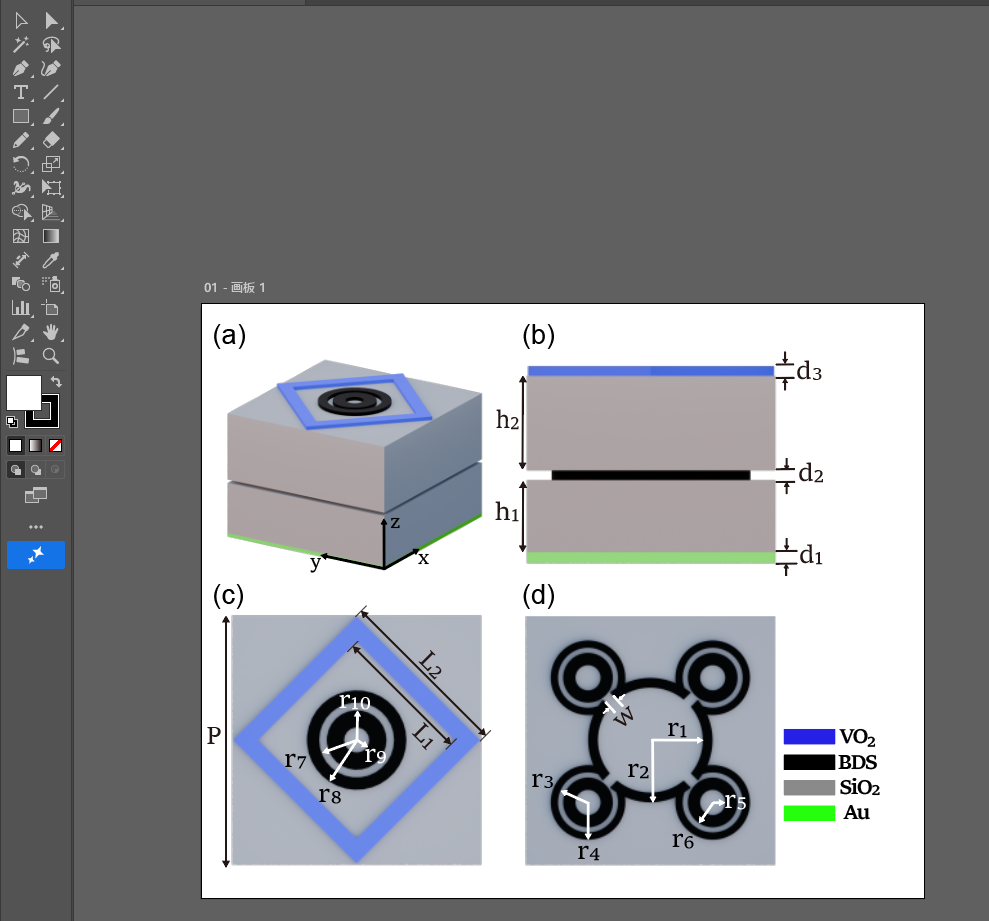This screenshot has height=921, width=989.
Task: Click the white Fill color box
Action: click(23, 392)
